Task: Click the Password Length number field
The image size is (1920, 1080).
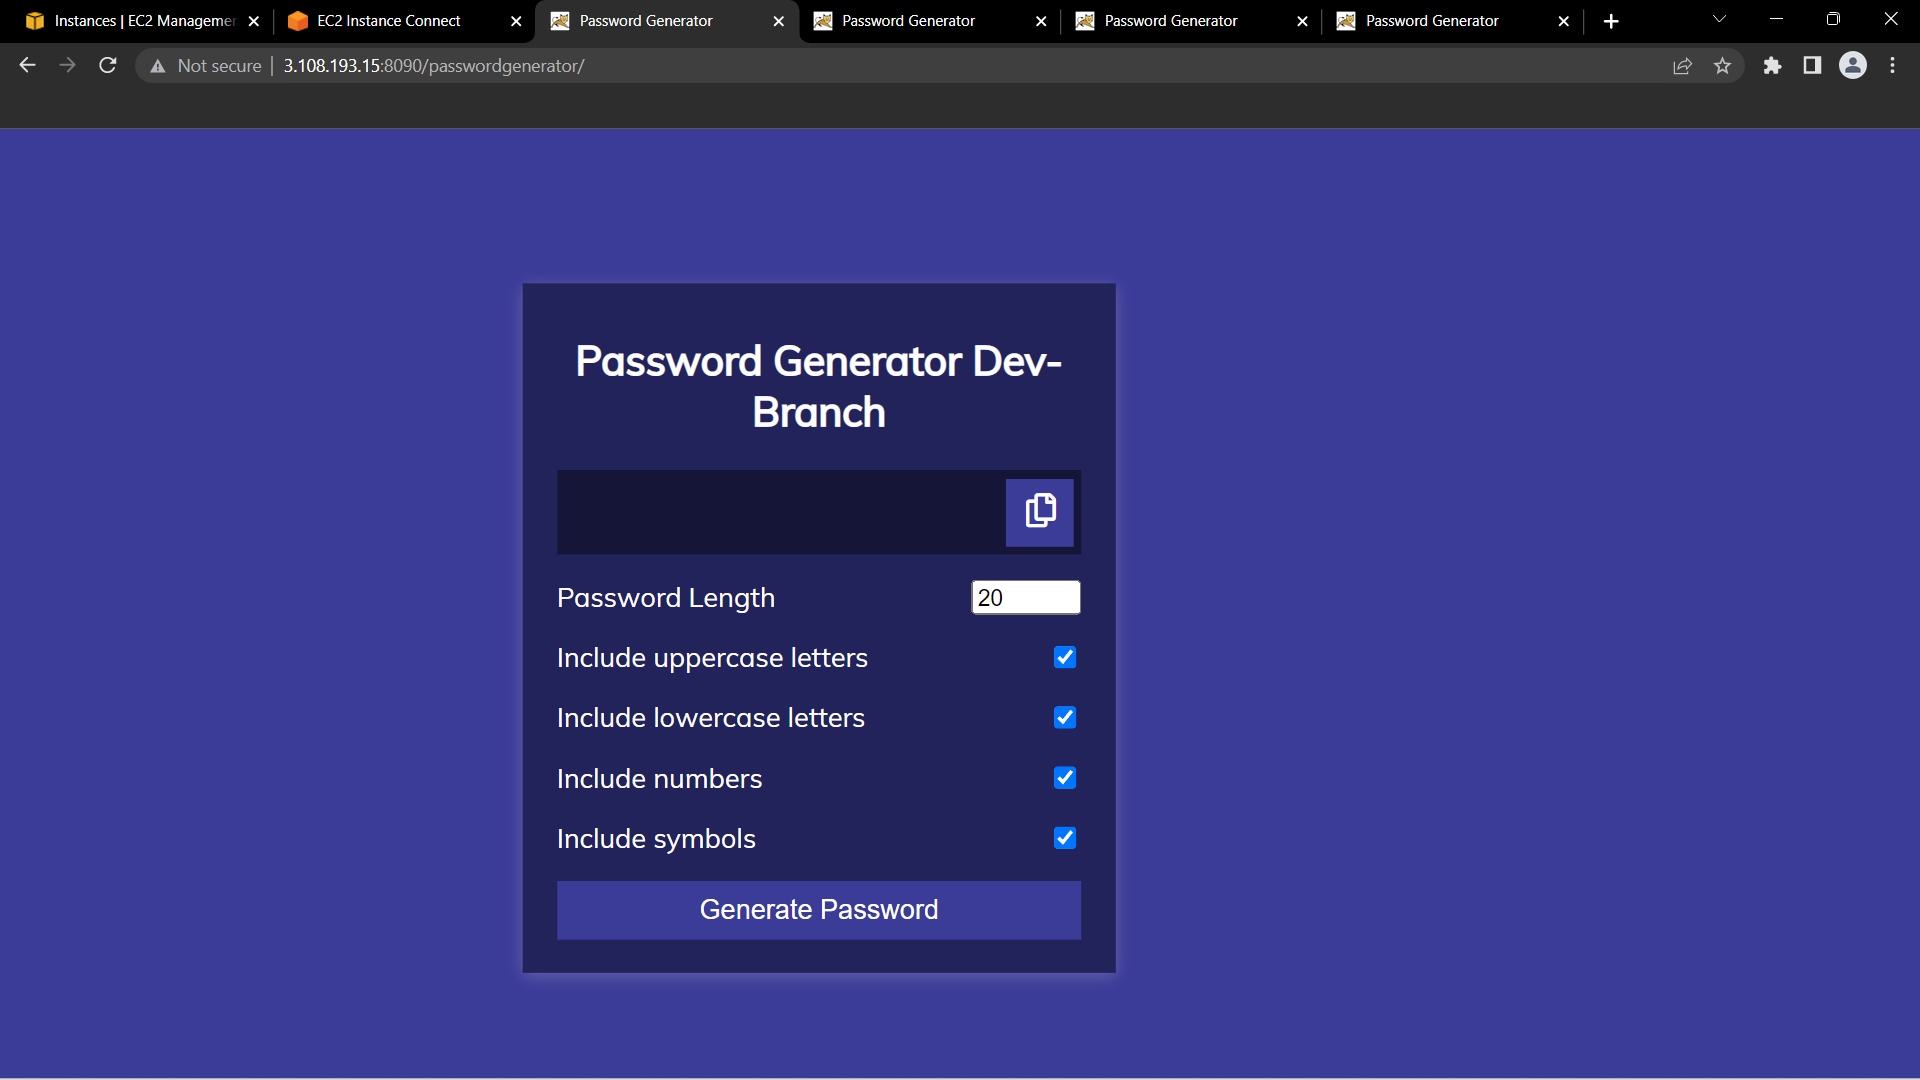Action: click(1025, 597)
